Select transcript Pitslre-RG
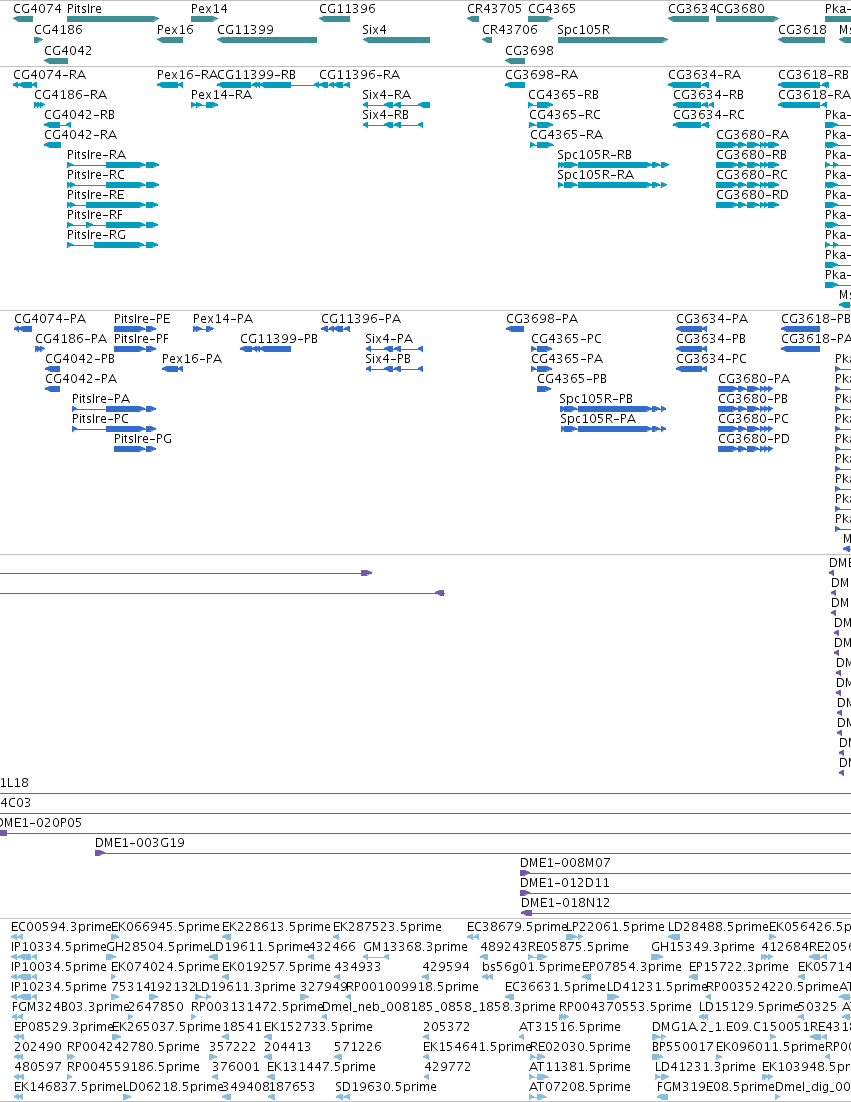This screenshot has width=851, height=1102. 96,235
